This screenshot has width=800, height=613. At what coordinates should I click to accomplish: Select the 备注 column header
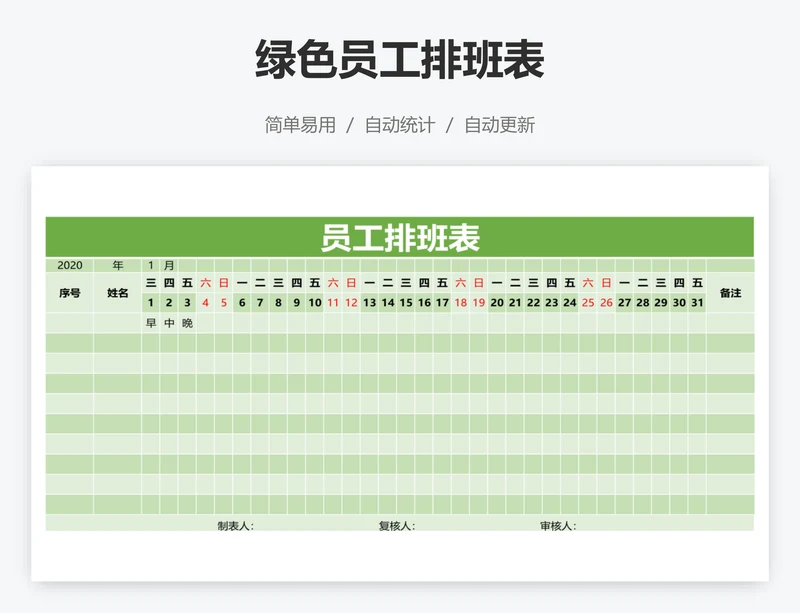(730, 293)
